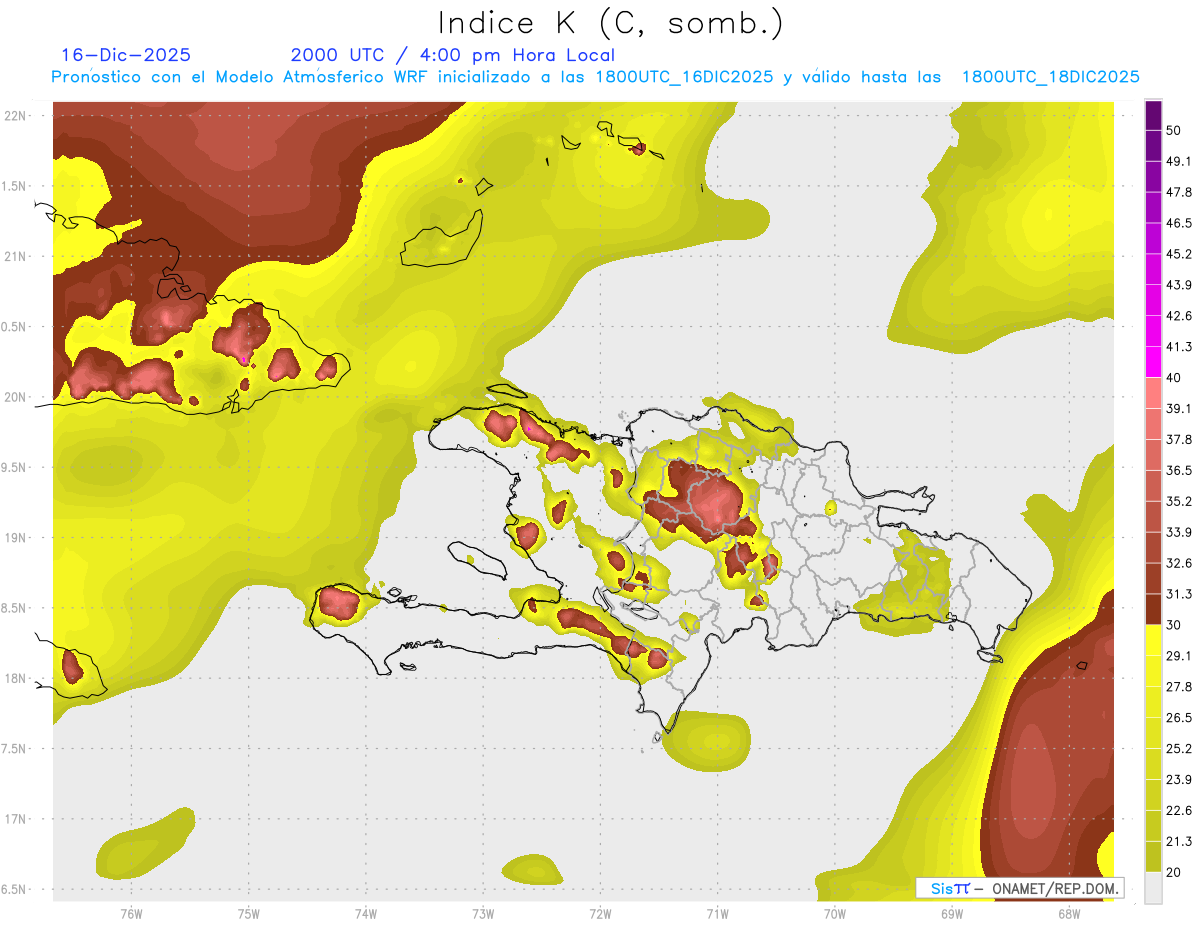The width and height of the screenshot is (1200, 927).
Task: Click the '73W' longitude label
Action: pyautogui.click(x=482, y=914)
